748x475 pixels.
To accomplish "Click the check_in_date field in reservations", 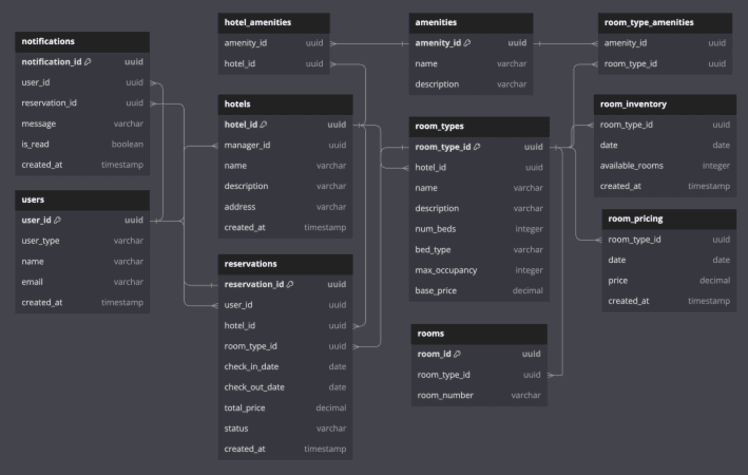I will (x=285, y=367).
